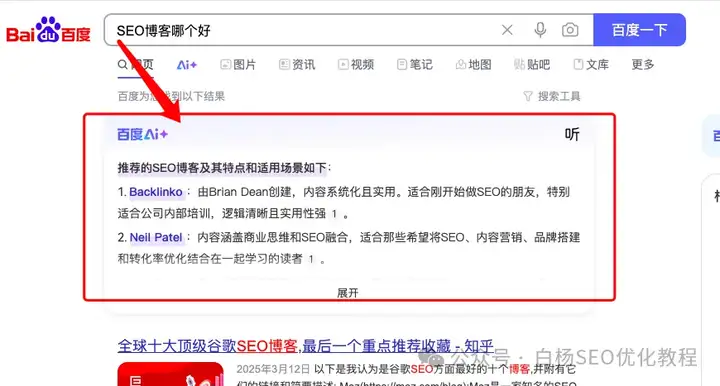Switch to the 文库 tab
Image resolution: width=720 pixels, height=386 pixels.
click(591, 65)
